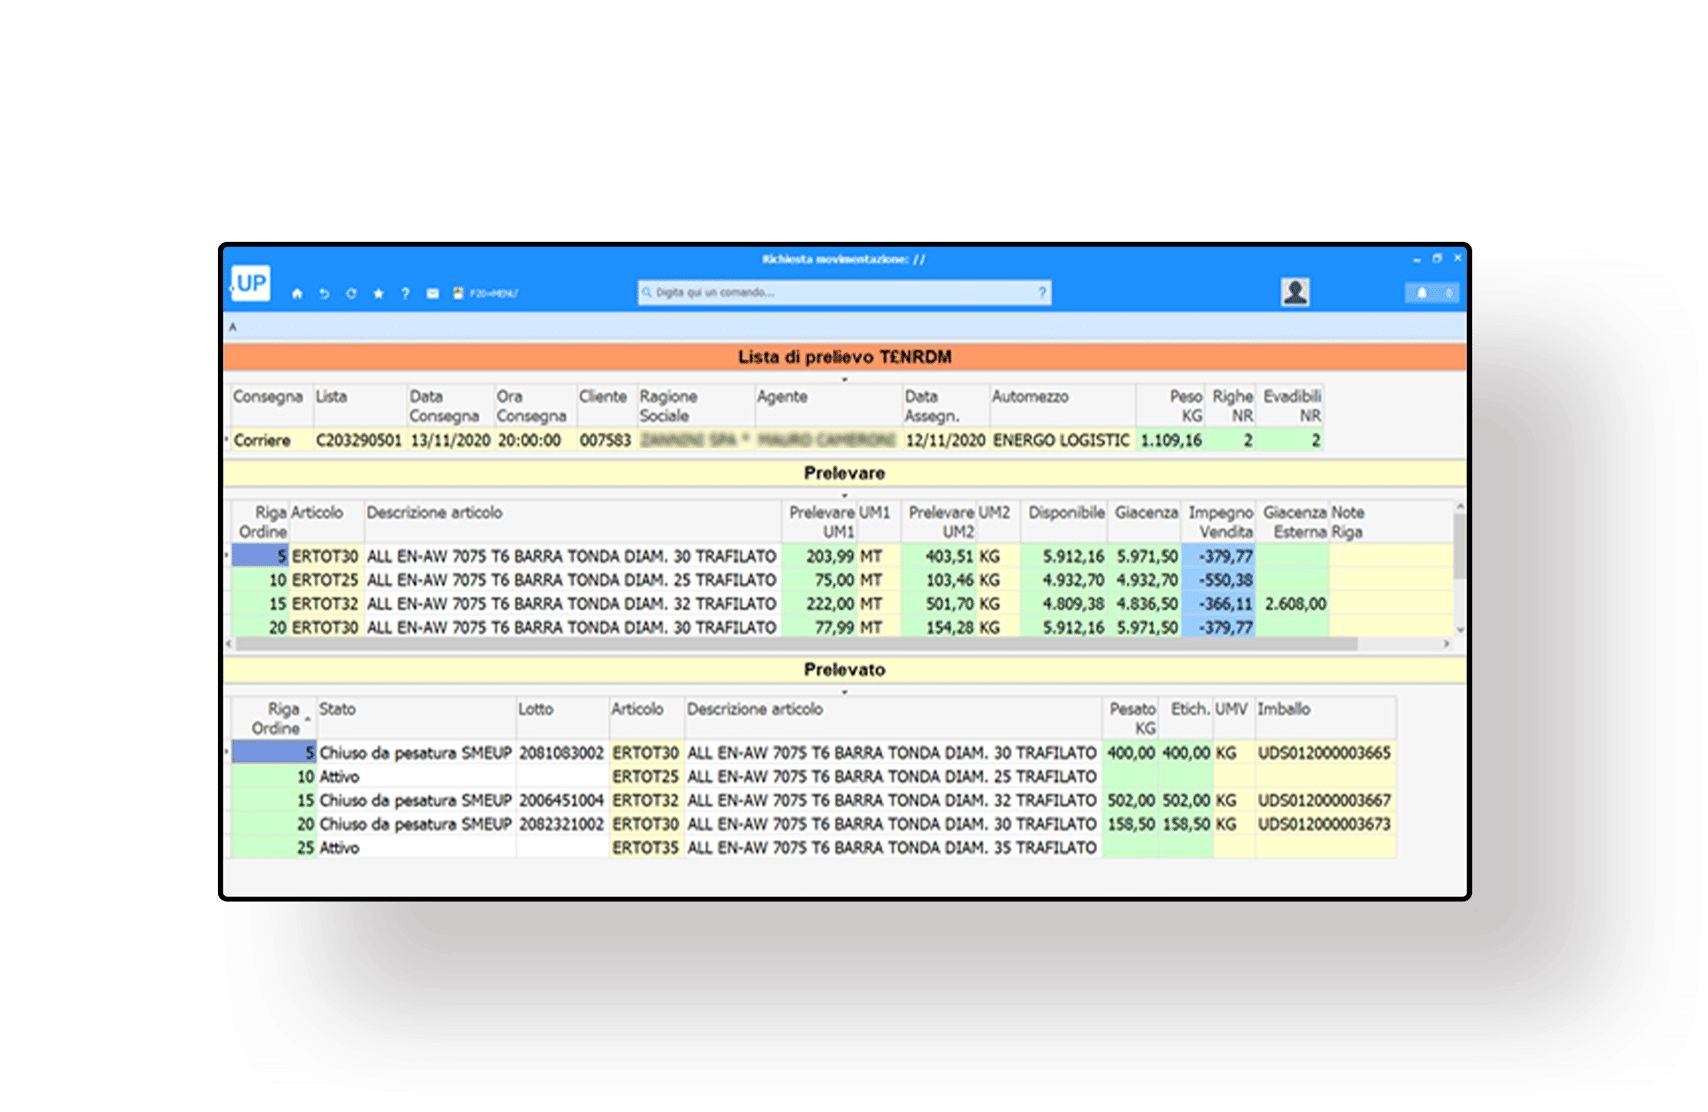Open the user profile avatar
Viewport: 1708px width, 1112px height.
pyautogui.click(x=1295, y=292)
